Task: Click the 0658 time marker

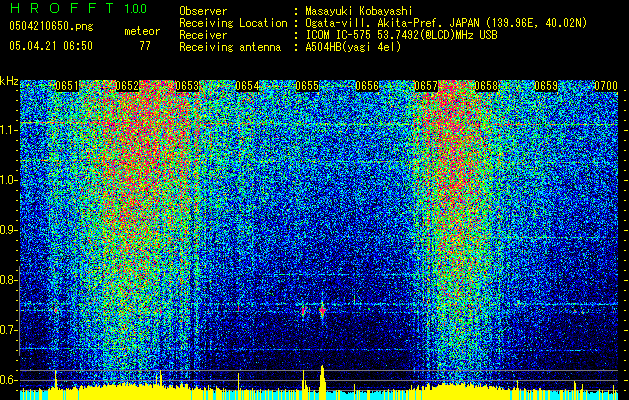Action: tap(486, 86)
